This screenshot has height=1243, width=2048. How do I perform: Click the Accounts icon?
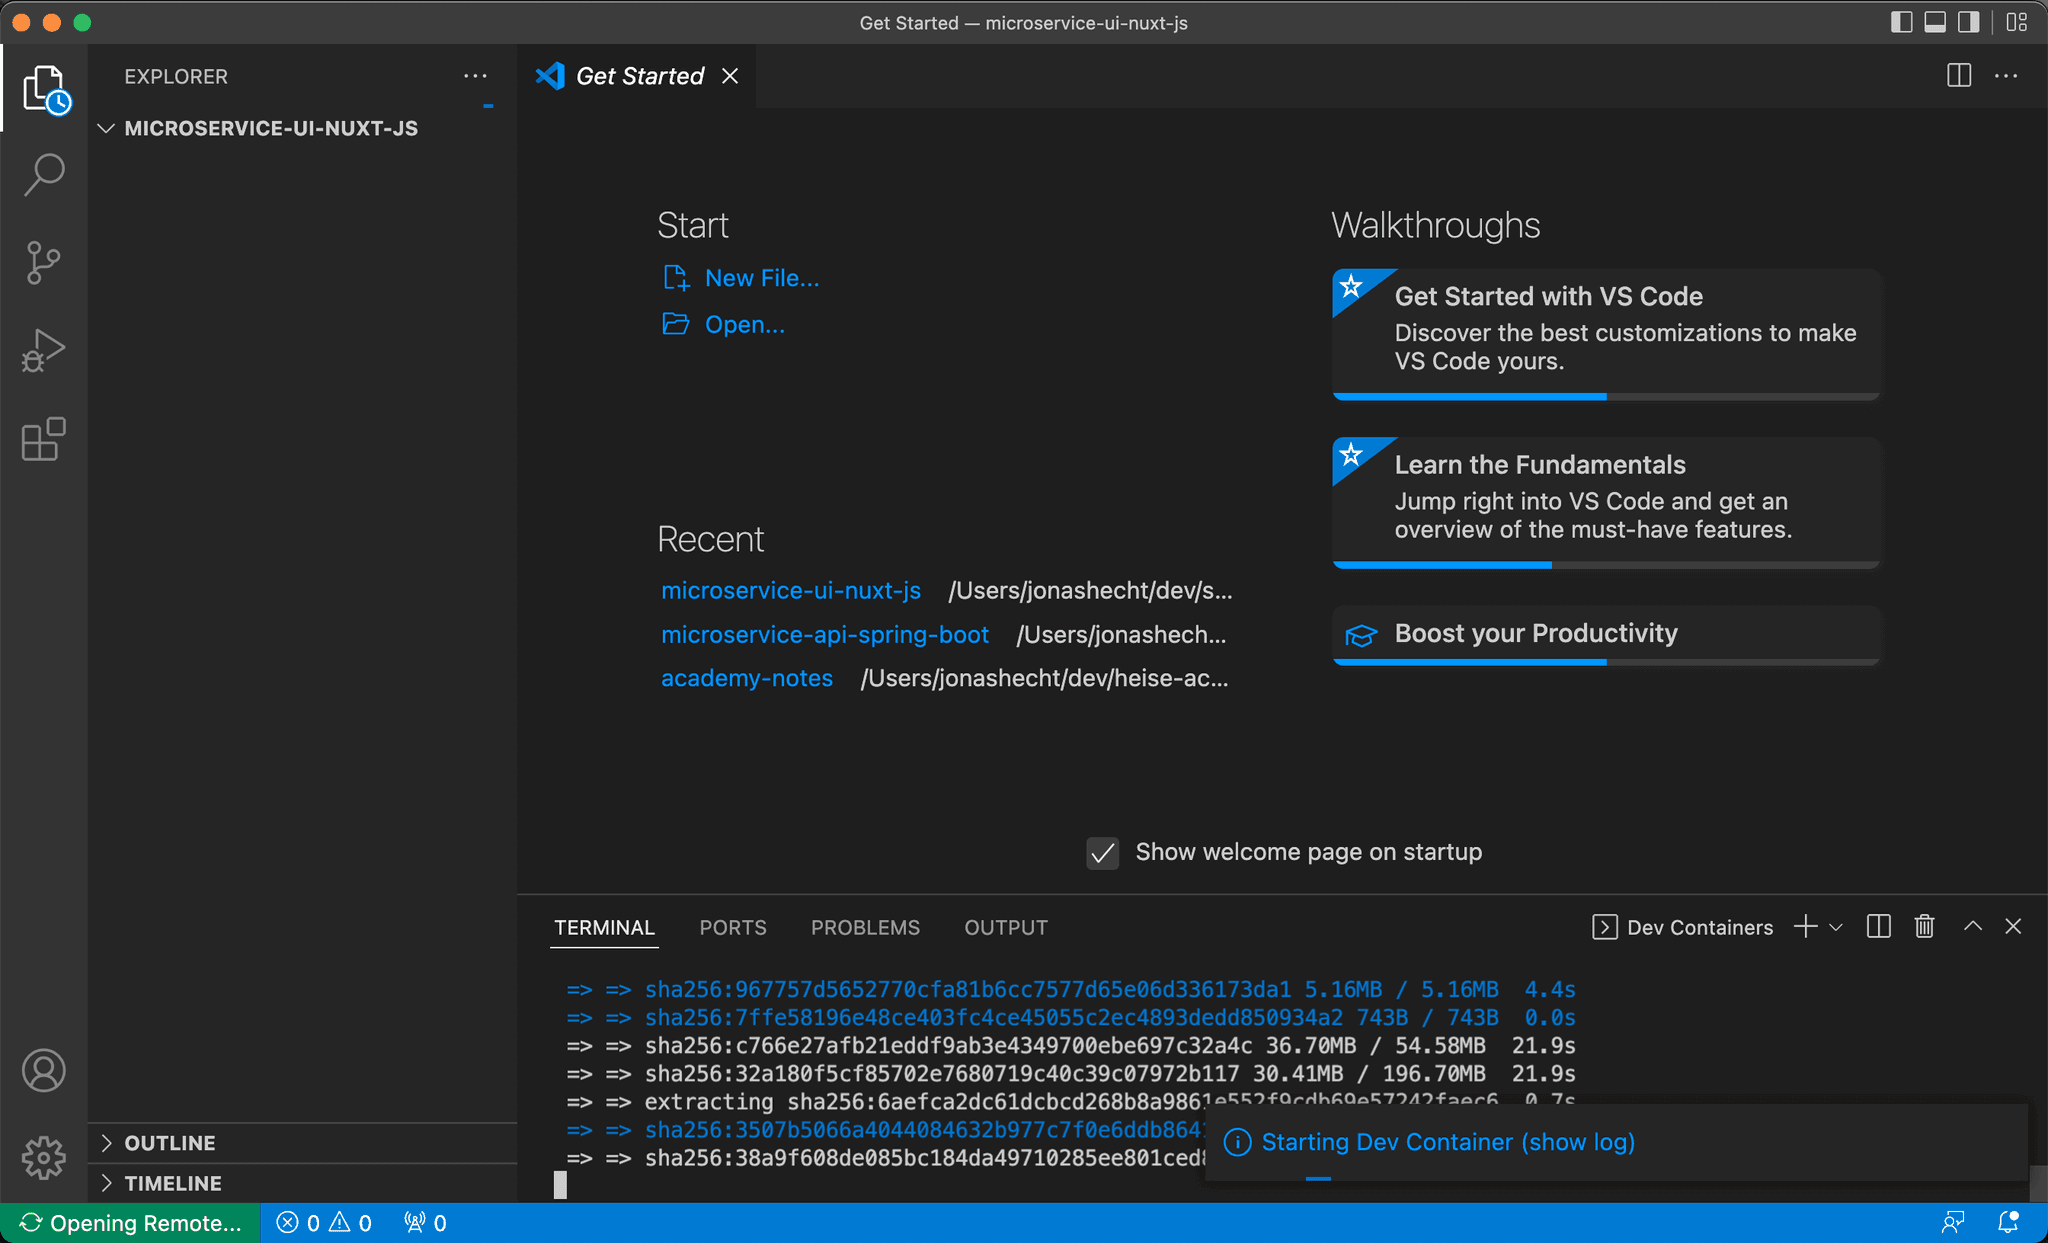click(44, 1070)
